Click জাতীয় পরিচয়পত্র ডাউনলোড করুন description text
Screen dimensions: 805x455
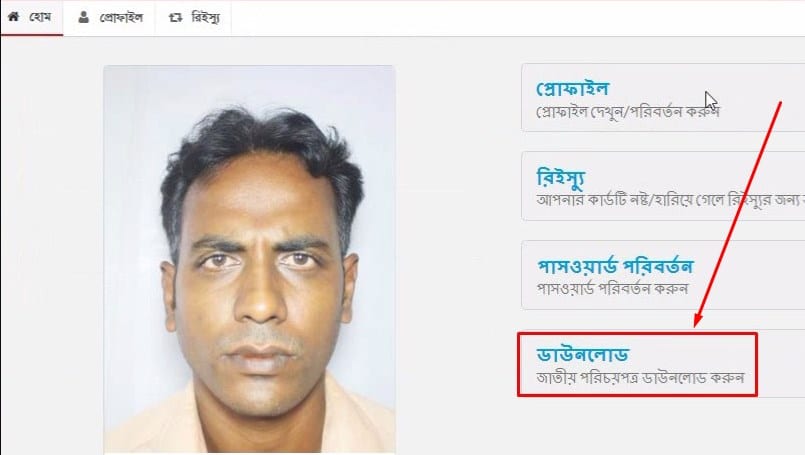640,377
